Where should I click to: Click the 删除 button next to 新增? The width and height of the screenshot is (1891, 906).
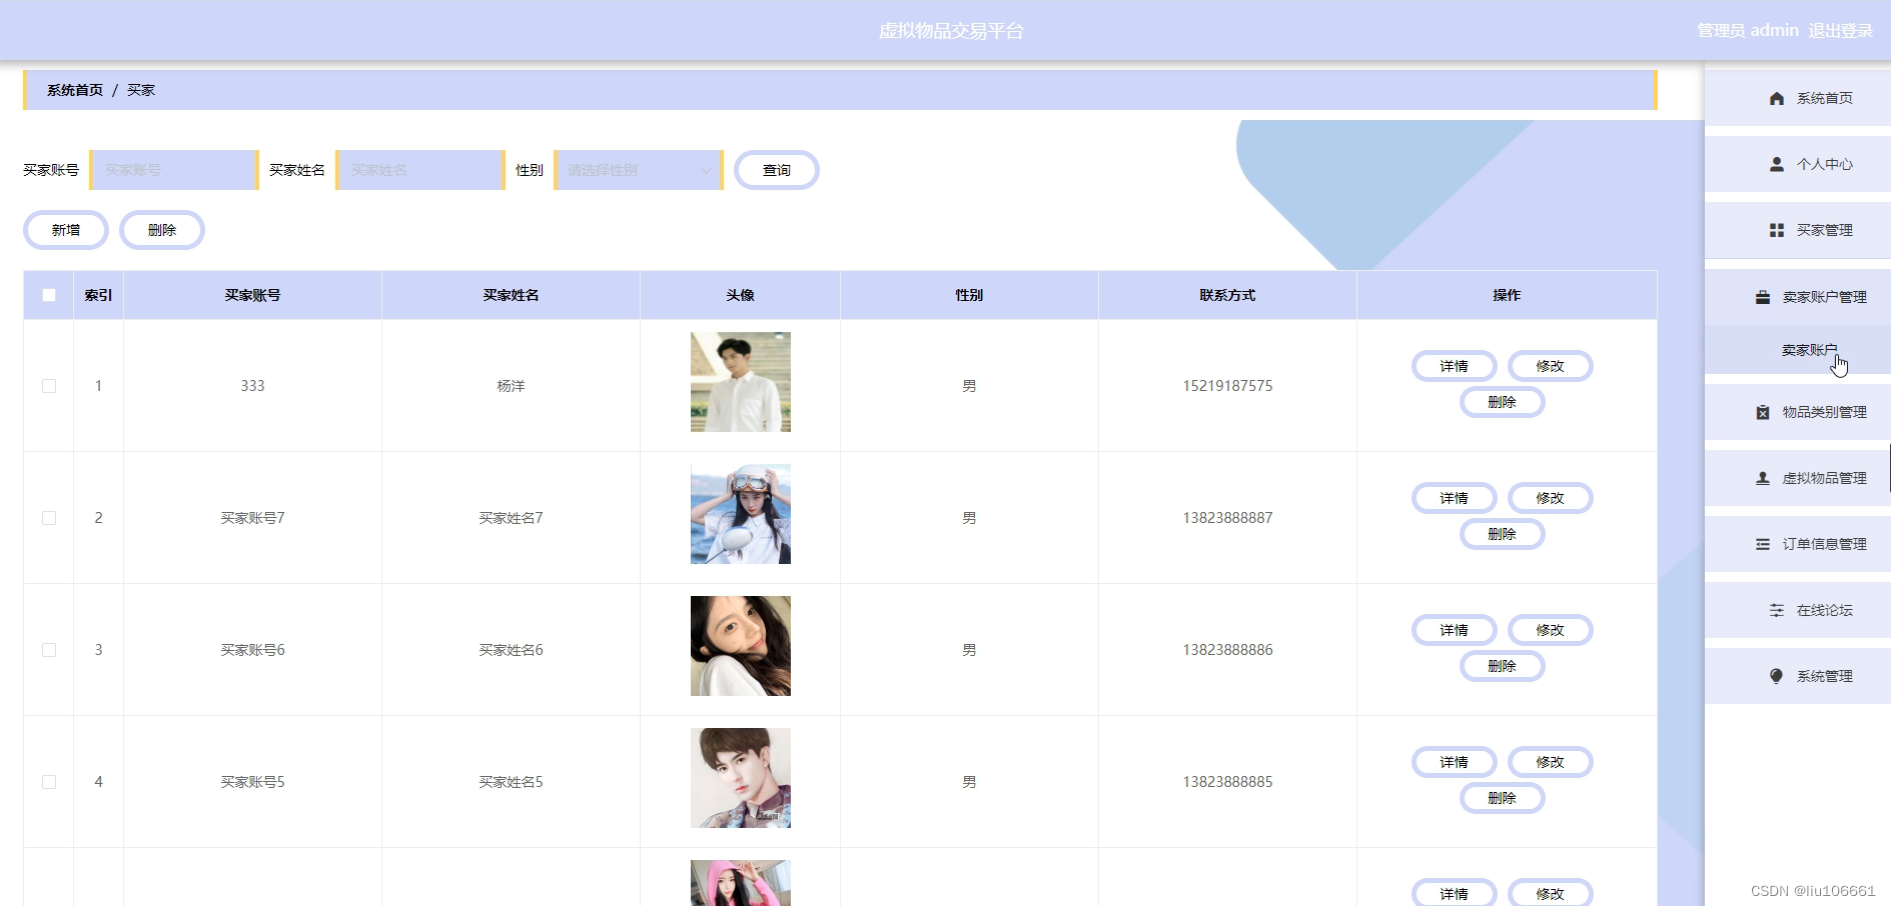[x=162, y=230]
